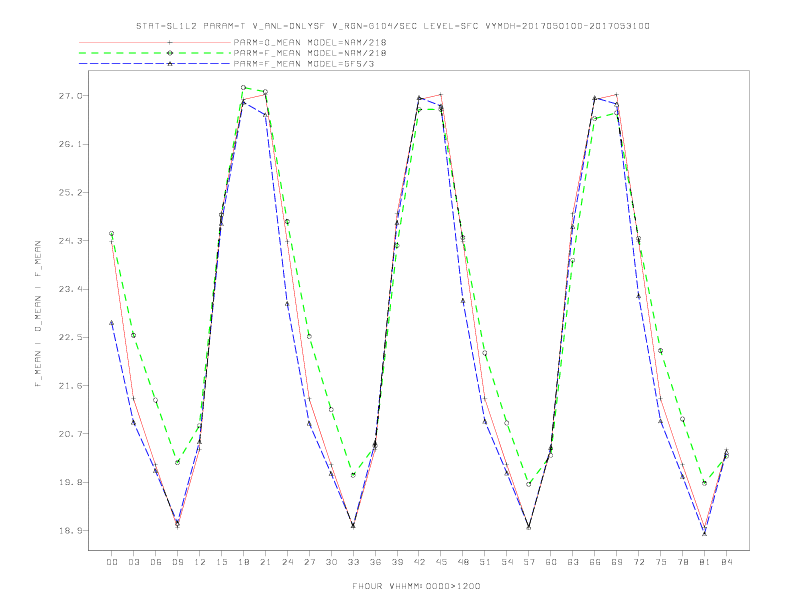This screenshot has height=612, width=792.
Task: Click the green circle data point at hour 09
Action: (x=177, y=463)
